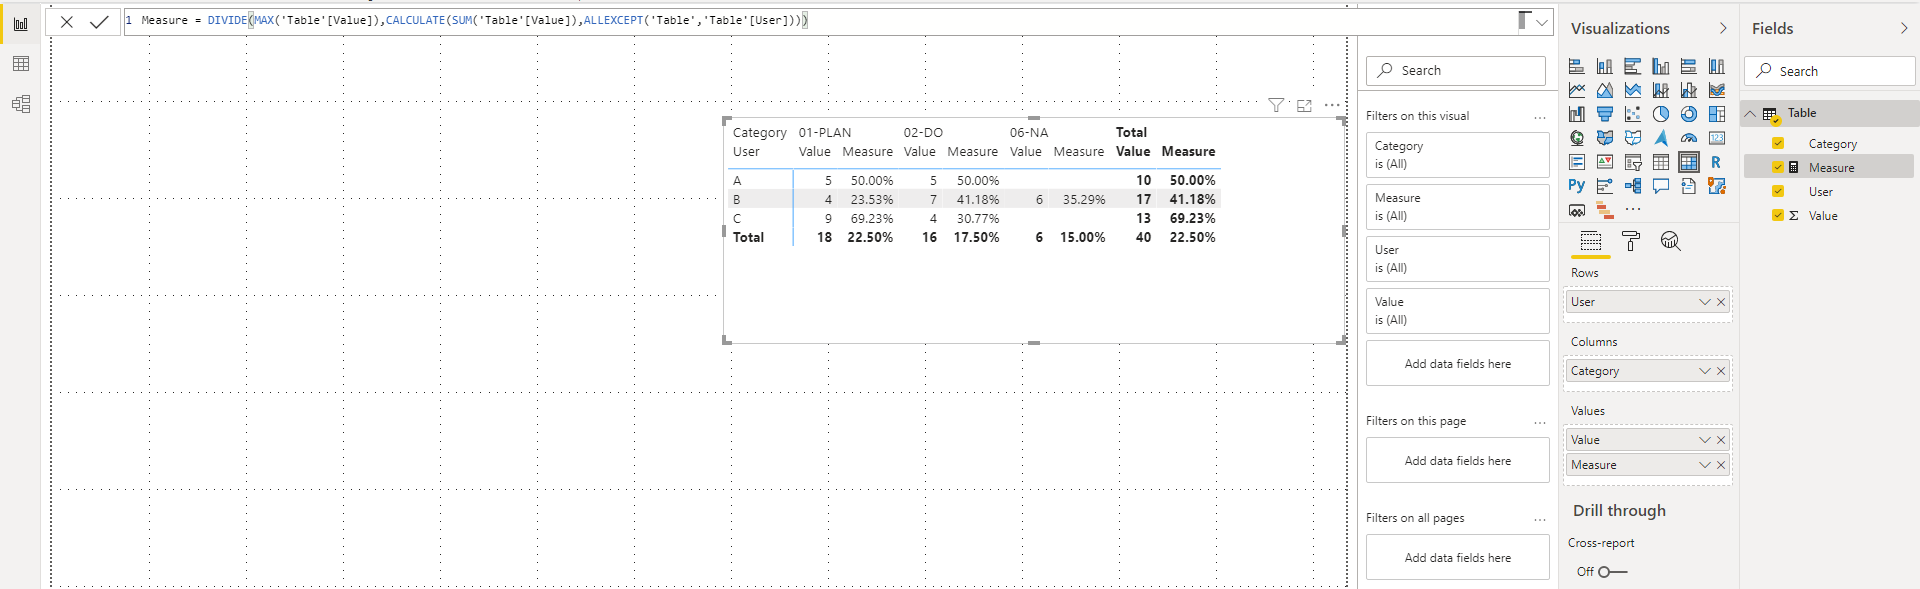Select Python visual
1920x589 pixels.
1577,186
